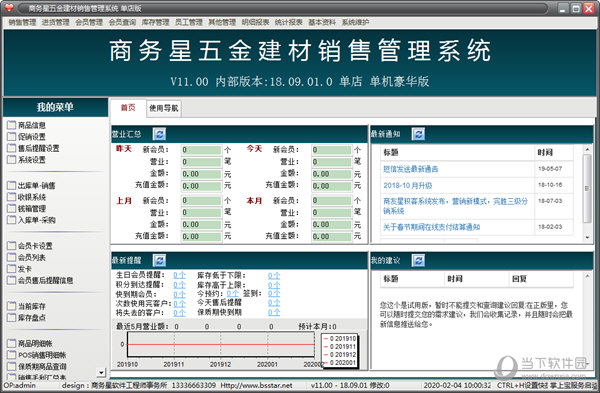
Task: Click 次数快用完客户 count link
Action: [179, 303]
